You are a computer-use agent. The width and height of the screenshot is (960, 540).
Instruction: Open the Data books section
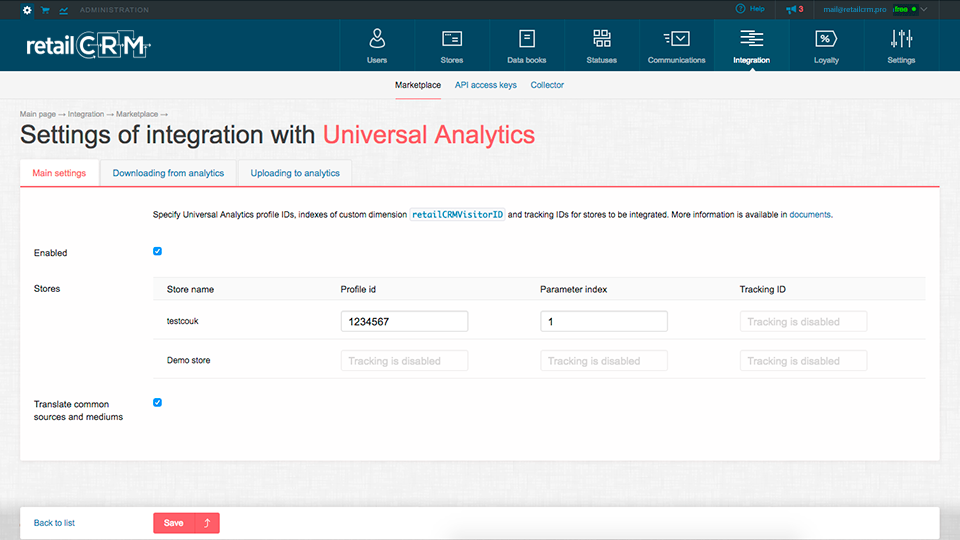[x=527, y=46]
